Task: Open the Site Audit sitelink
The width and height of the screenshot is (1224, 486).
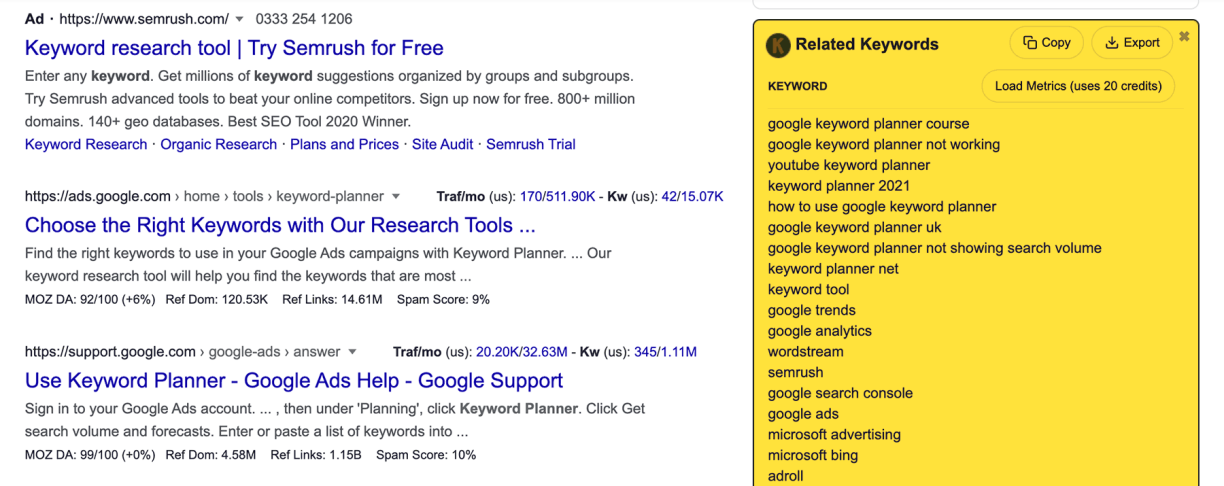Action: (x=442, y=144)
